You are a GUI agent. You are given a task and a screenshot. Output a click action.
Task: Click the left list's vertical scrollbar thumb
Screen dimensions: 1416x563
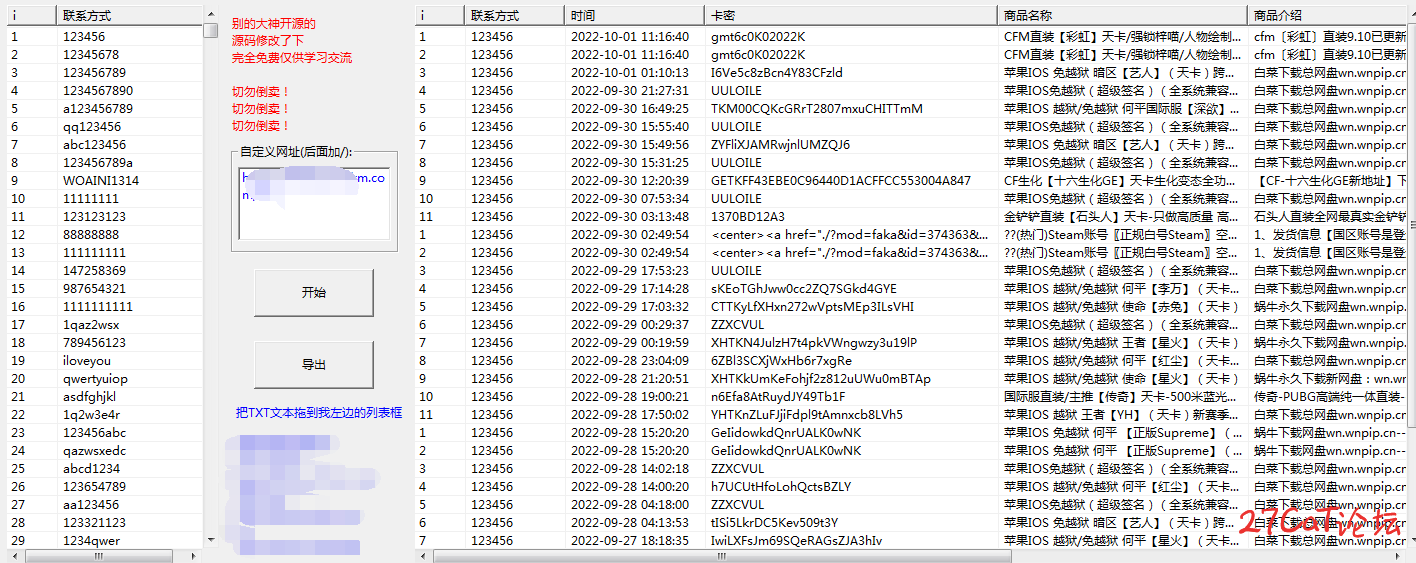pyautogui.click(x=210, y=29)
